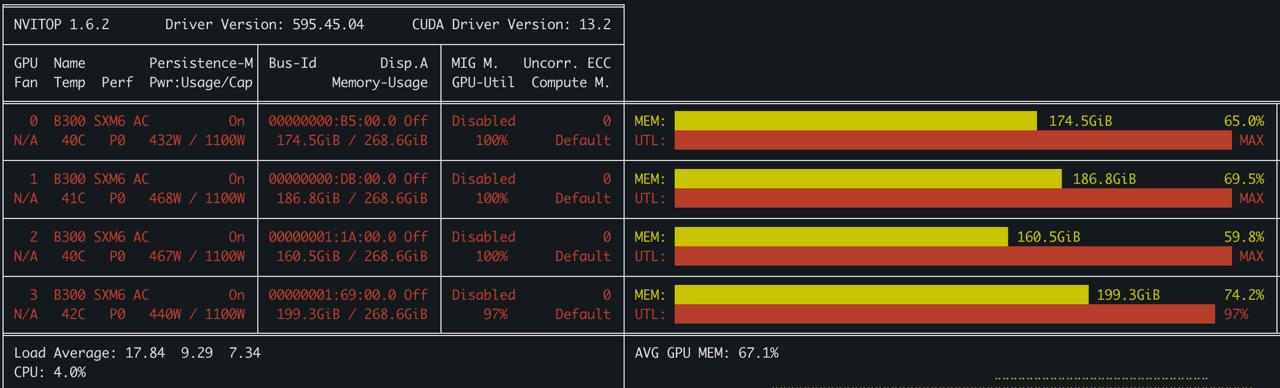This screenshot has height=388, width=1280.
Task: Click the Bus-Id column header
Action: pyautogui.click(x=293, y=63)
